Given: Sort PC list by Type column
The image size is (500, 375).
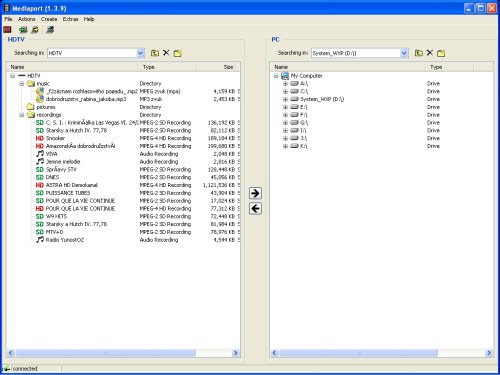Looking at the screenshot, I should 450,67.
